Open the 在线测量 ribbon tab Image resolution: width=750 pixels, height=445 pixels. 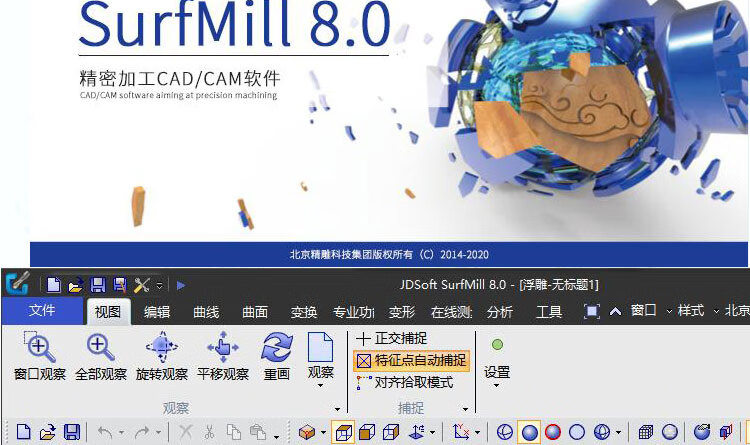tap(451, 312)
